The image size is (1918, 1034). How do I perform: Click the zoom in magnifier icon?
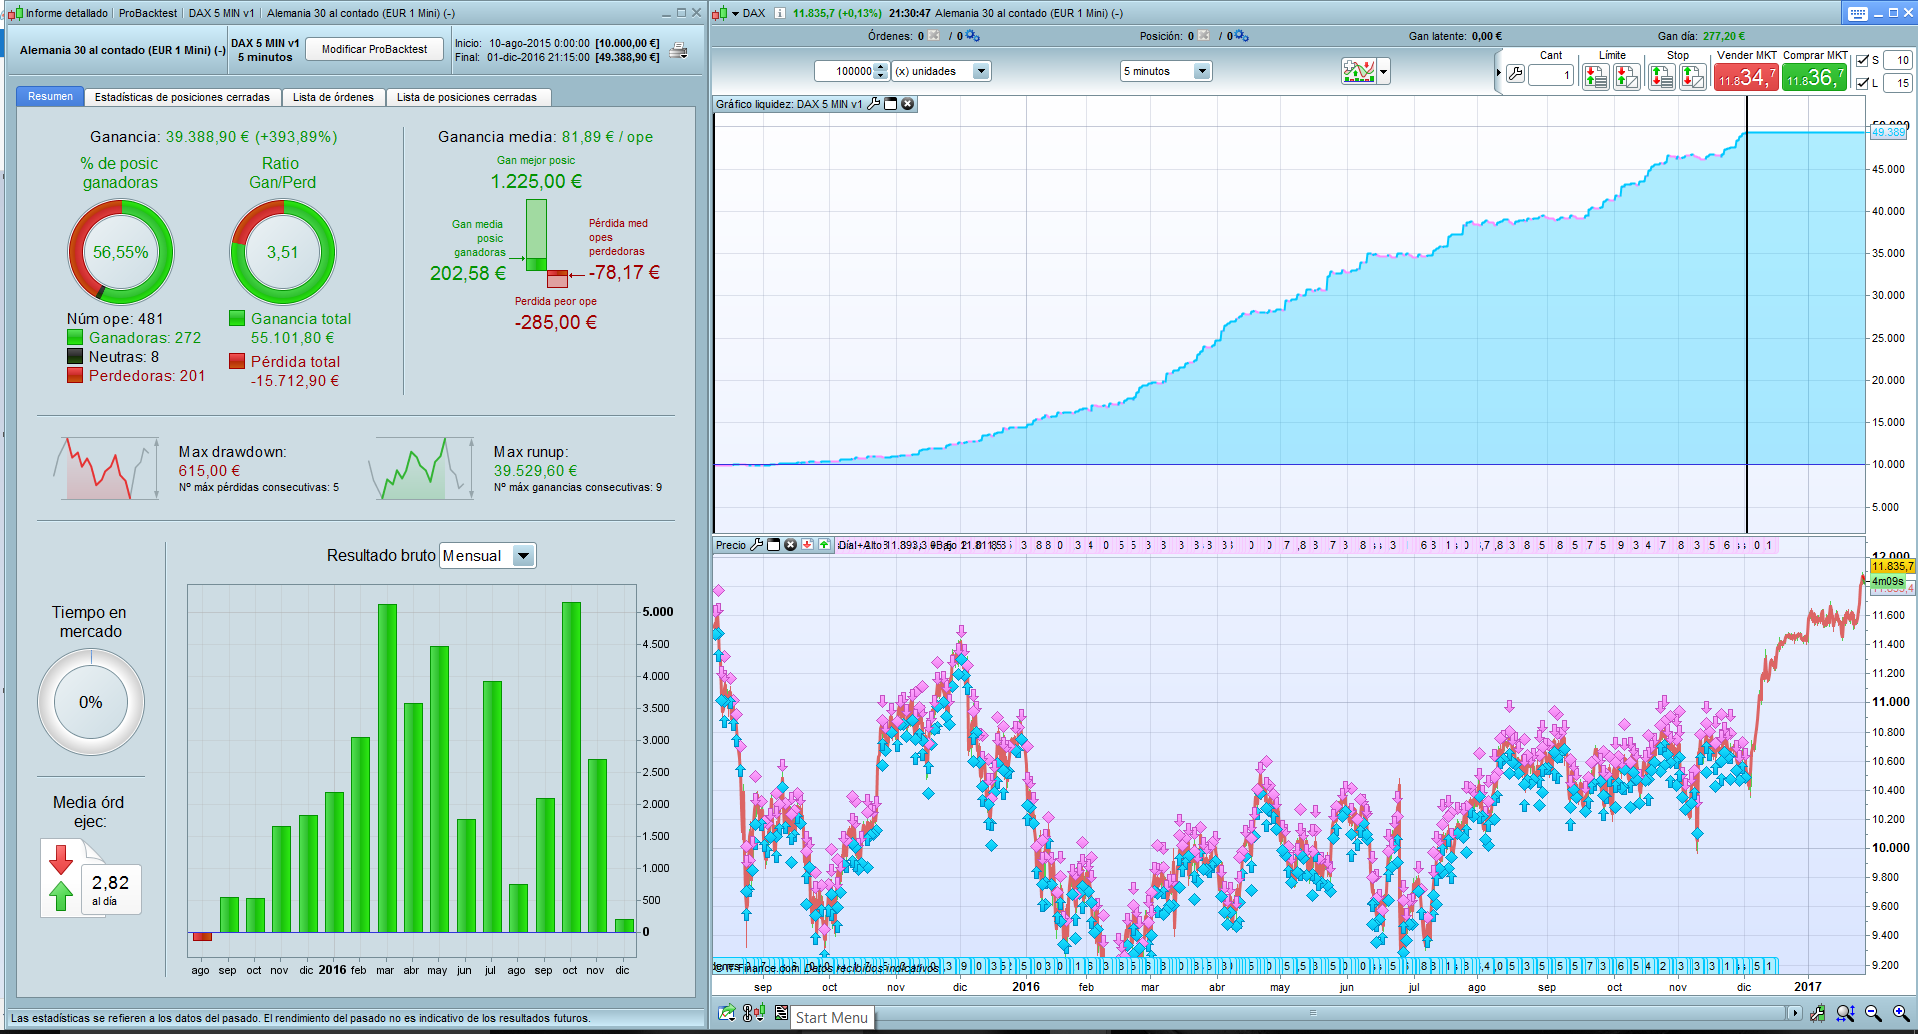pos(1901,1013)
